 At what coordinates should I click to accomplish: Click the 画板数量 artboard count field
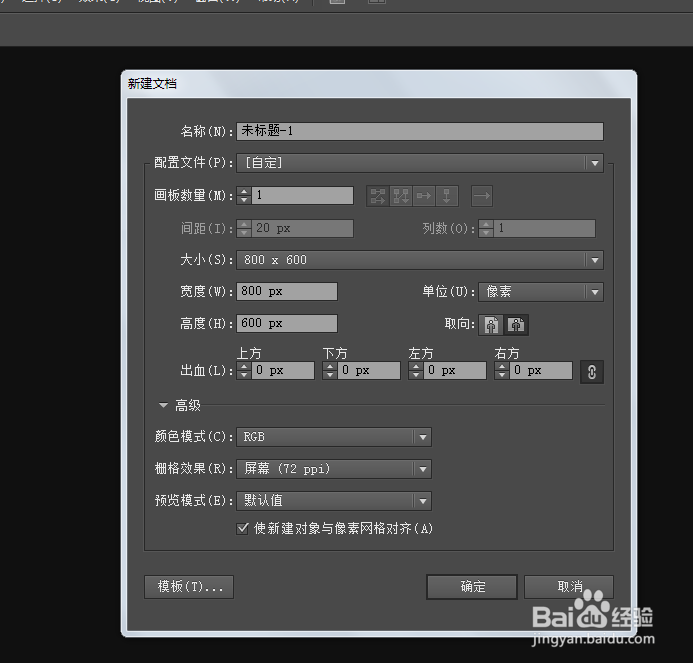(303, 195)
